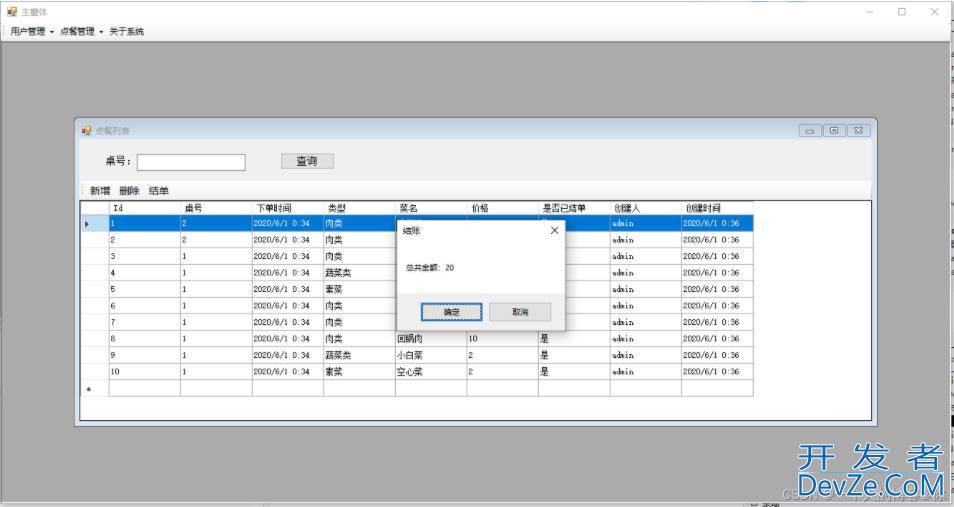Screen dimensions: 954x507
Task: Select the 创建时间 cell in row 2
Action: point(717,240)
